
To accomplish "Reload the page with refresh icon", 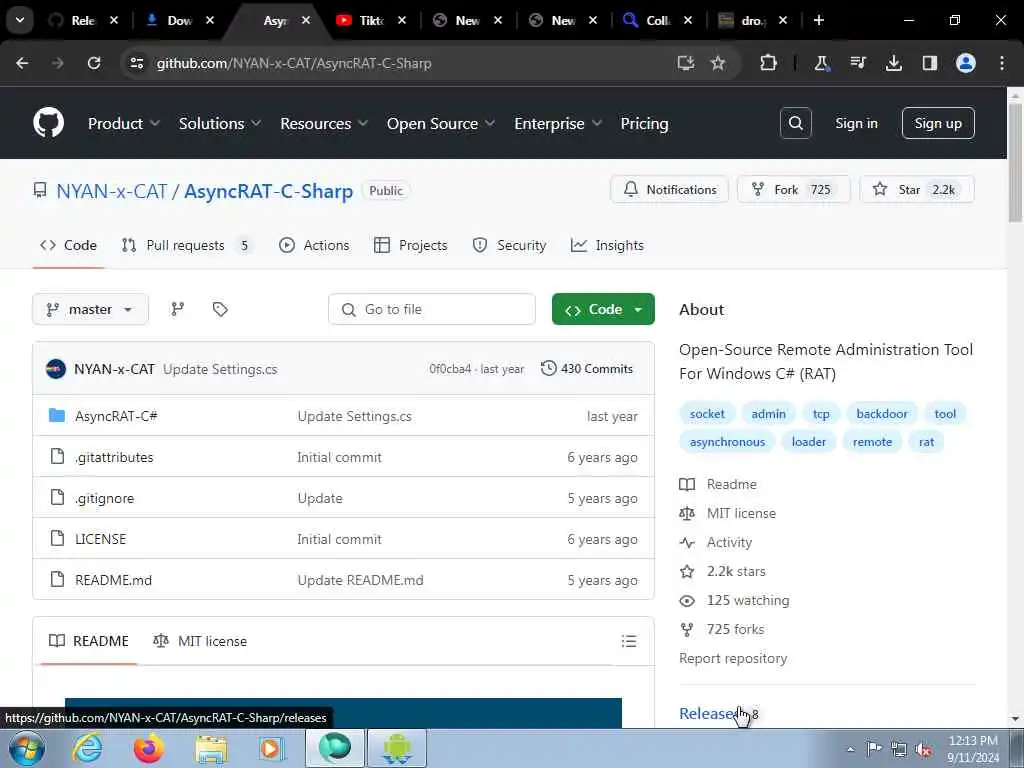I will coord(94,63).
